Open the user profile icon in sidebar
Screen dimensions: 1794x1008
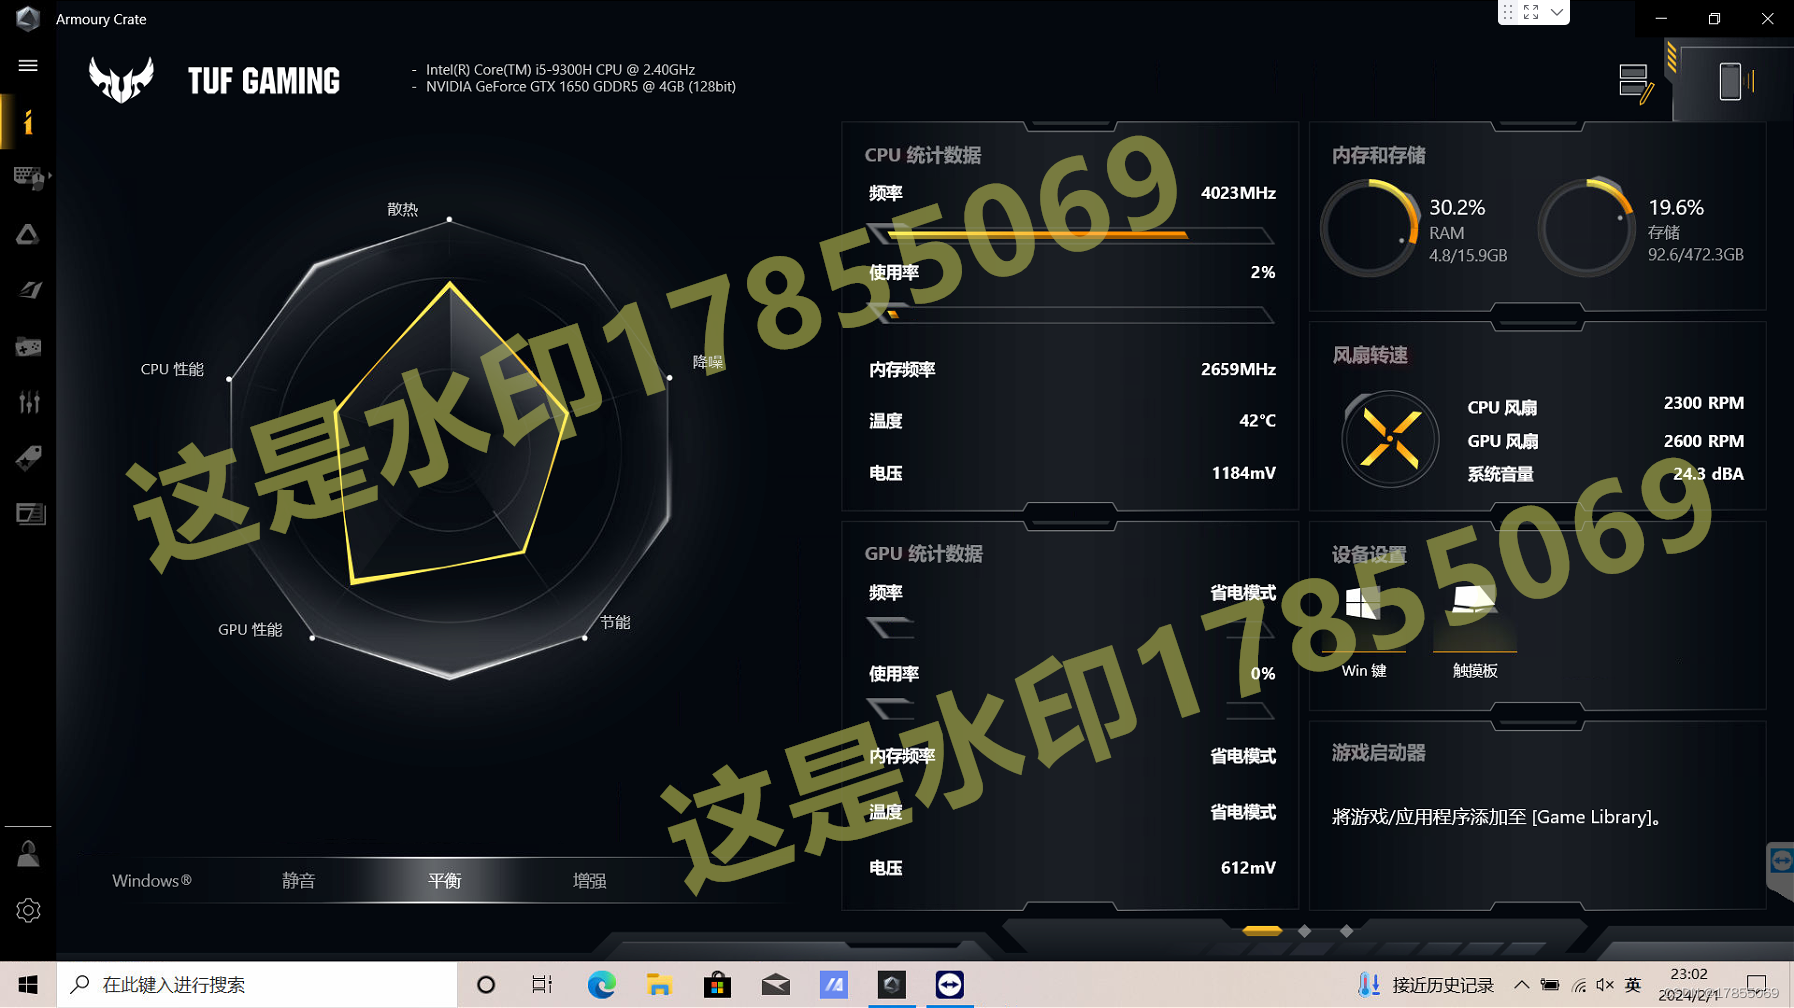[x=28, y=854]
